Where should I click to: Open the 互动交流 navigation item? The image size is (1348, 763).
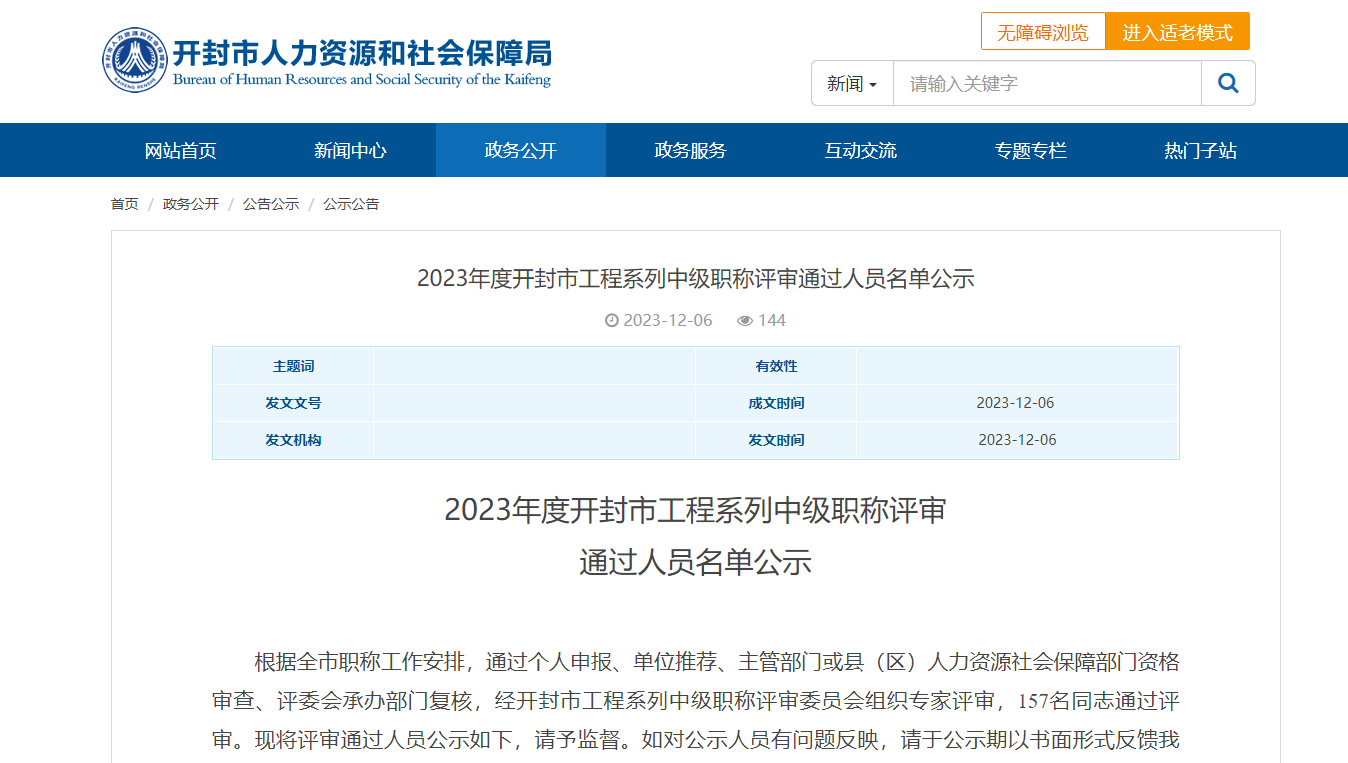861,151
